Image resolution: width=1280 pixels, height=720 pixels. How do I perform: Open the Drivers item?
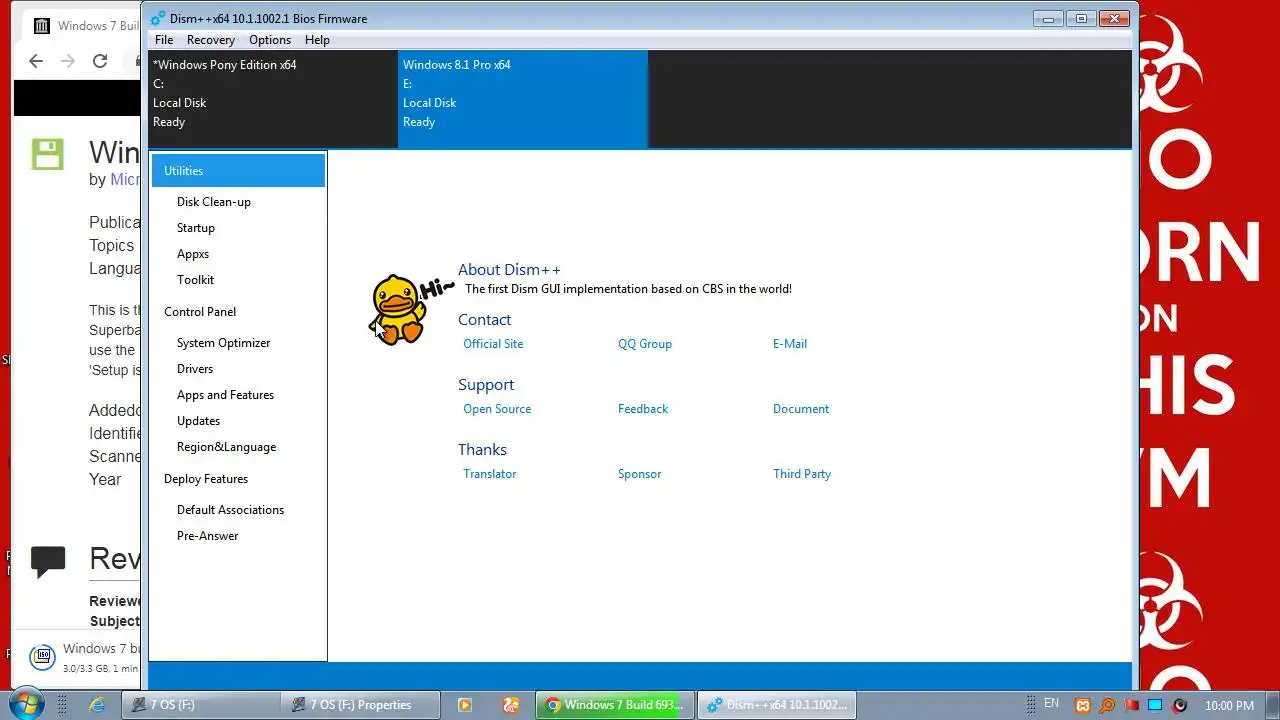pyautogui.click(x=195, y=369)
